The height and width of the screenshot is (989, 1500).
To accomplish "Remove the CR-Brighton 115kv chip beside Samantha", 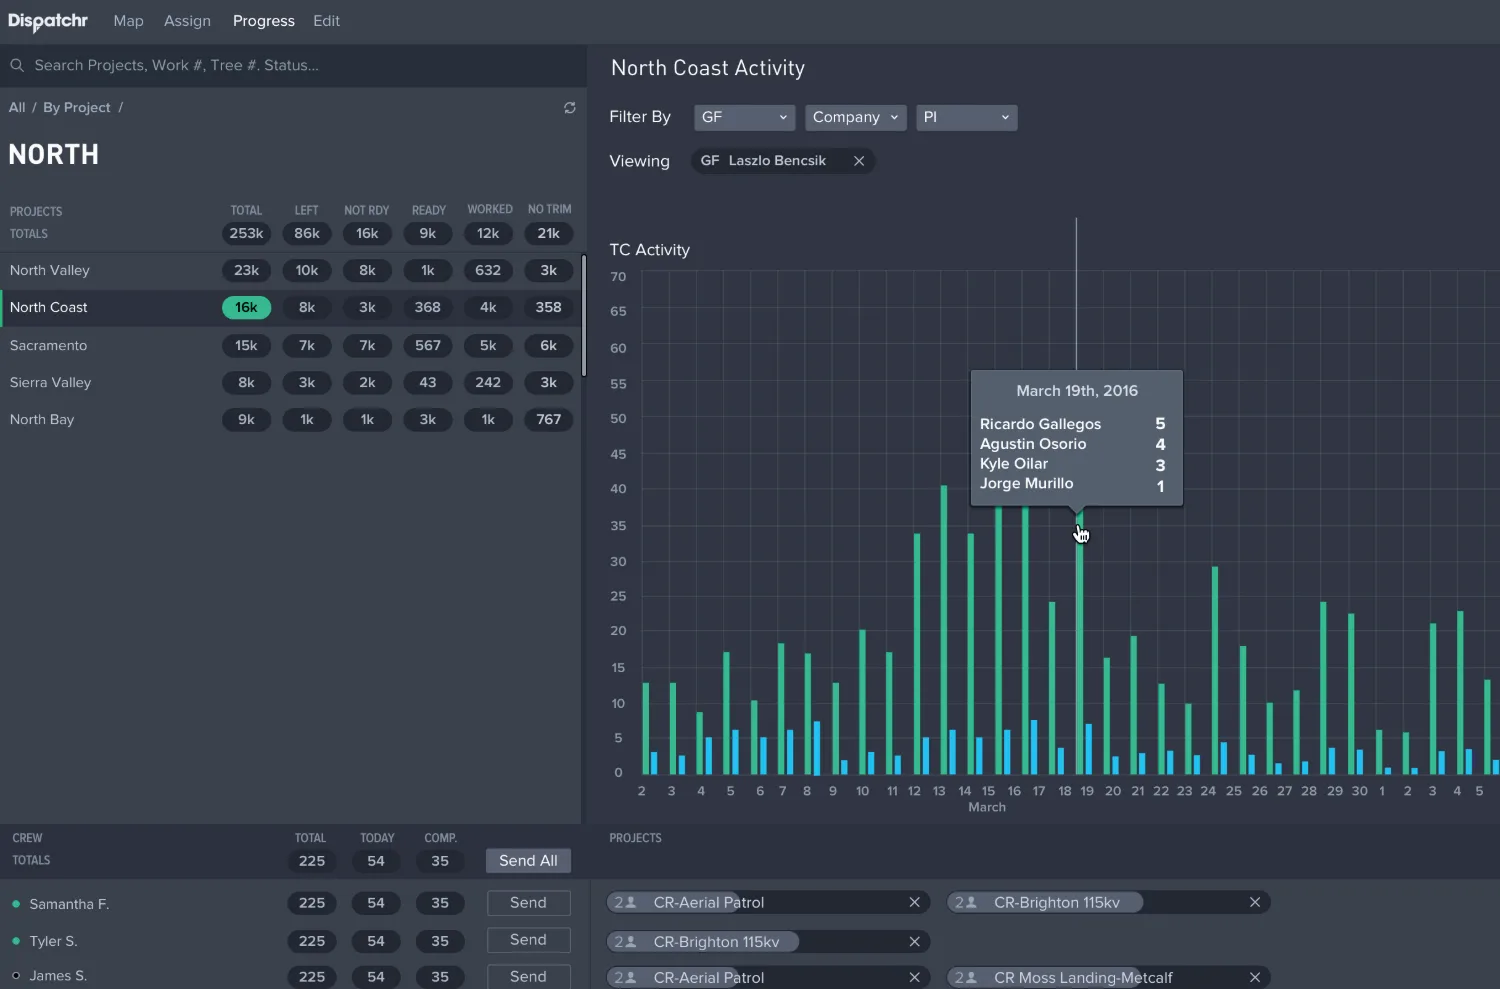I will click(x=1255, y=903).
